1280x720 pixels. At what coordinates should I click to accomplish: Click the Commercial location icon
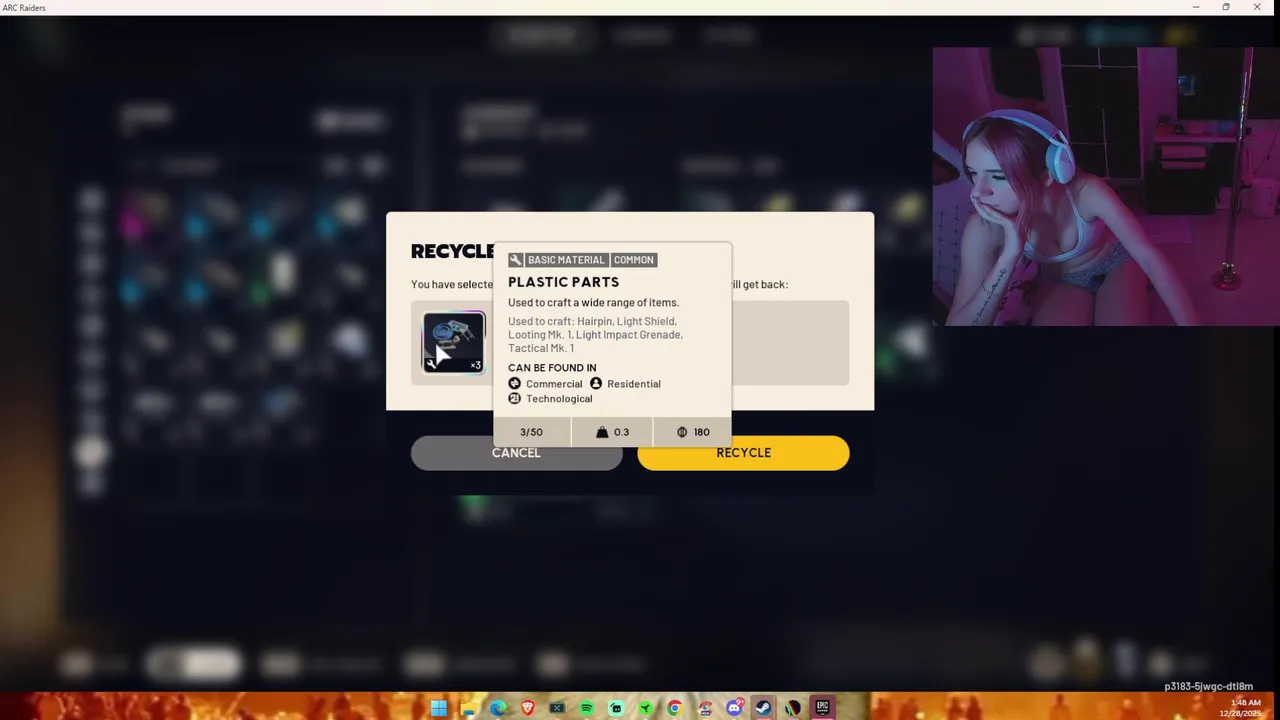tap(515, 383)
